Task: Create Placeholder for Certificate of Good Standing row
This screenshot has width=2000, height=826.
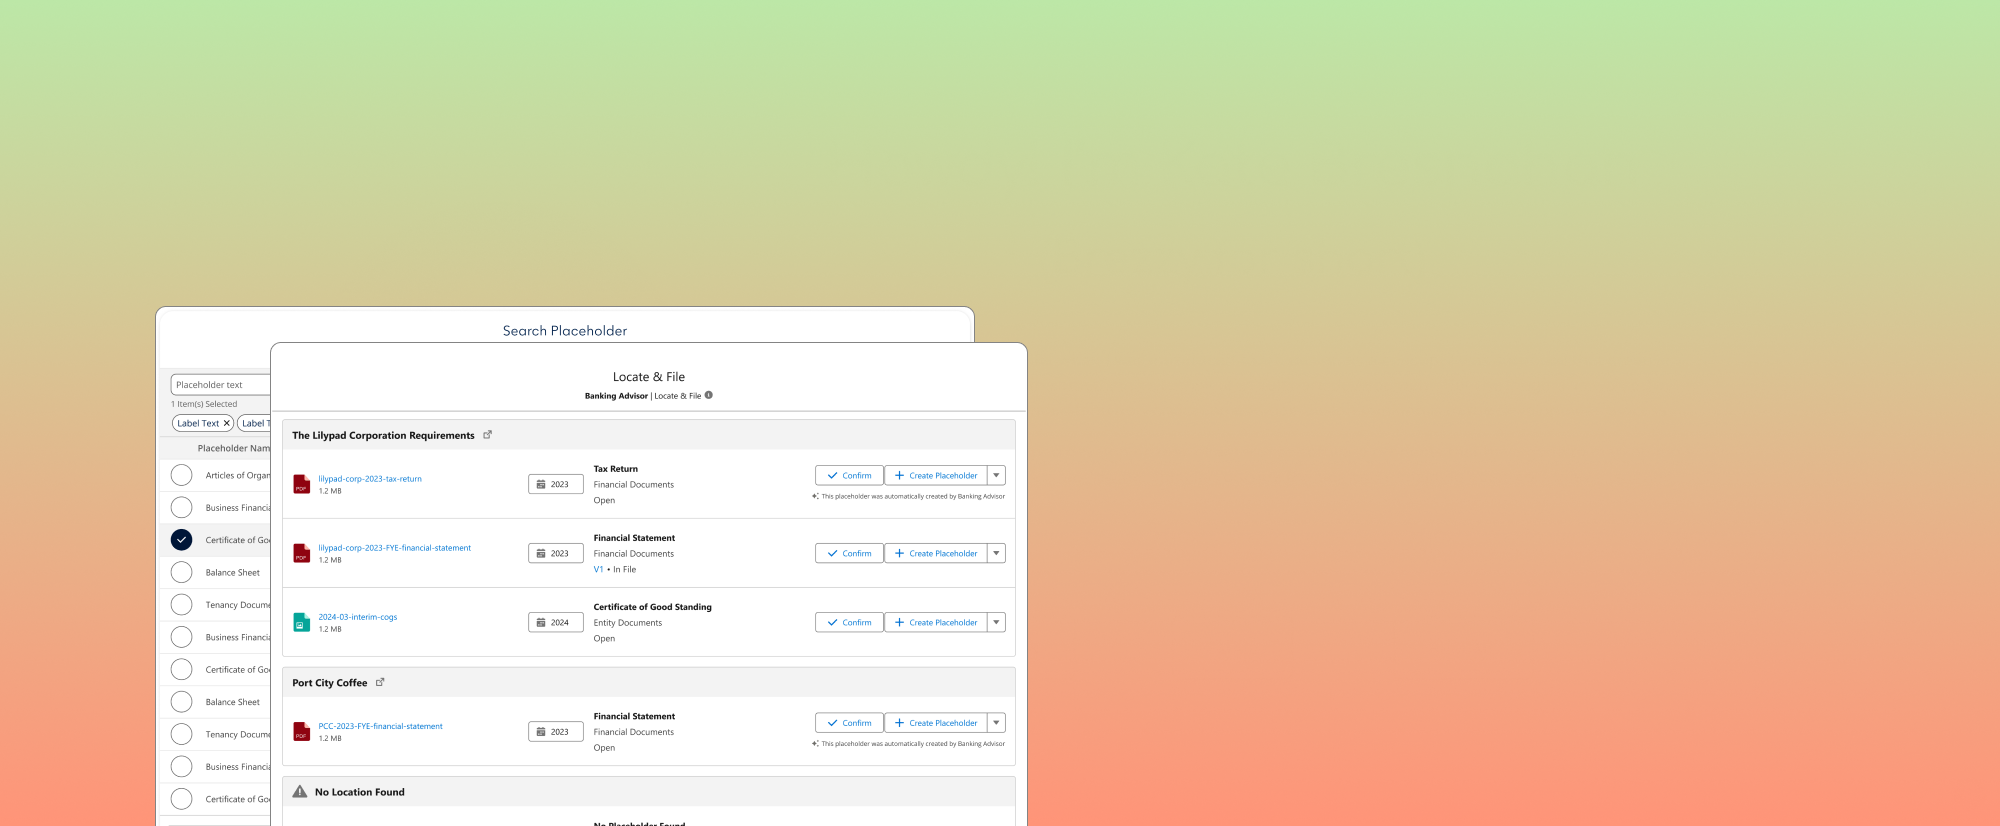Action: click(x=936, y=622)
